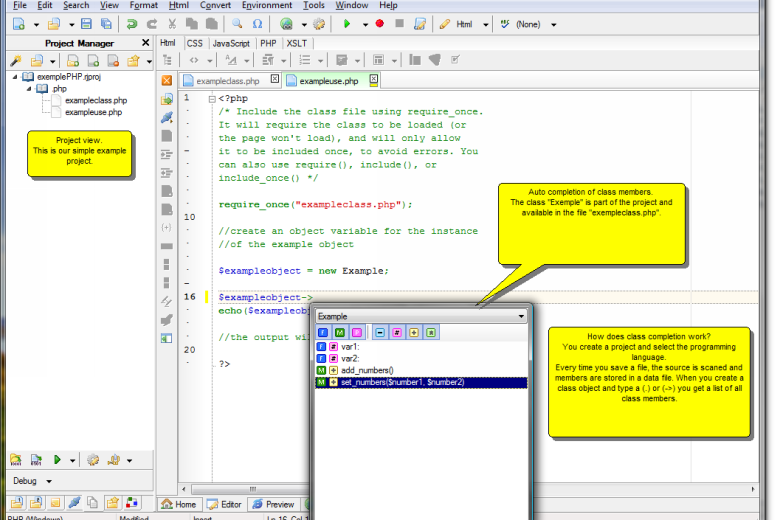Click the wand icon in Project Manager toolbar
The height and width of the screenshot is (520, 780).
[15, 61]
